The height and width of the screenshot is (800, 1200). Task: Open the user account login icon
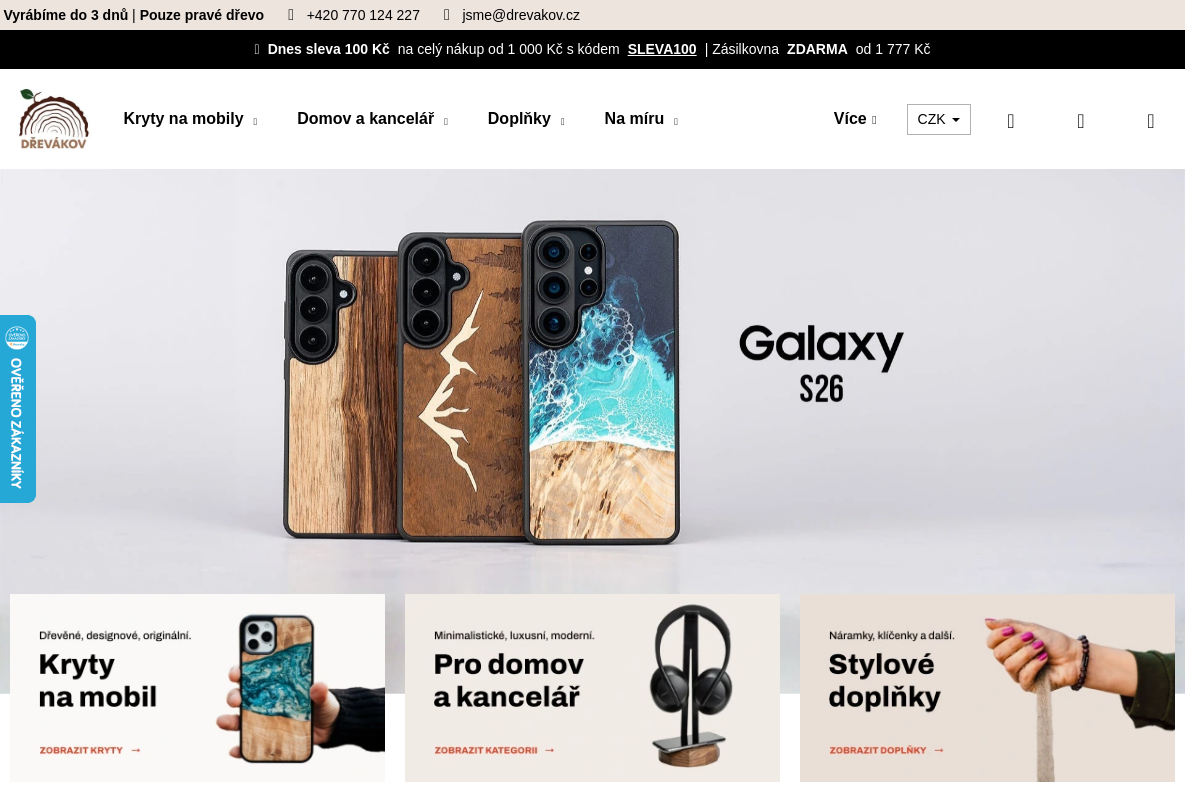[x=1081, y=121]
